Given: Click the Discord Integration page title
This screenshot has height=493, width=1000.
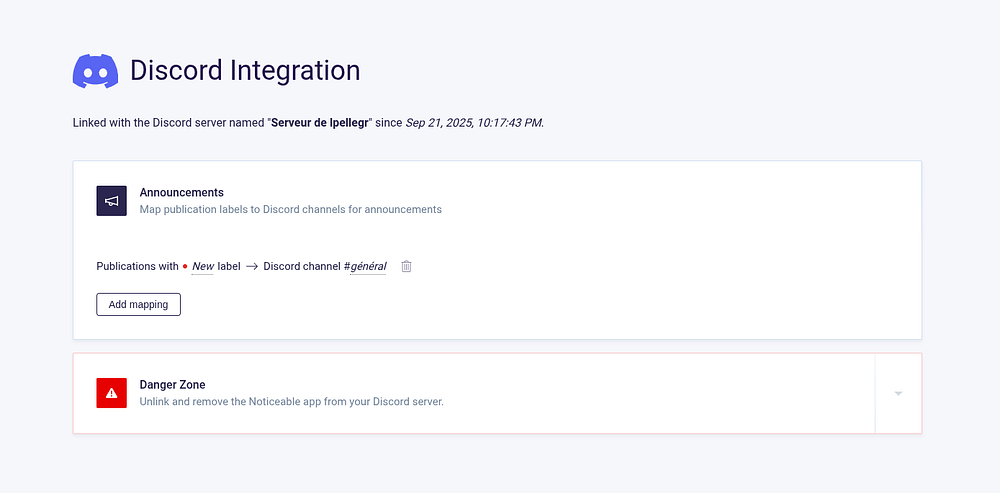Looking at the screenshot, I should (245, 71).
